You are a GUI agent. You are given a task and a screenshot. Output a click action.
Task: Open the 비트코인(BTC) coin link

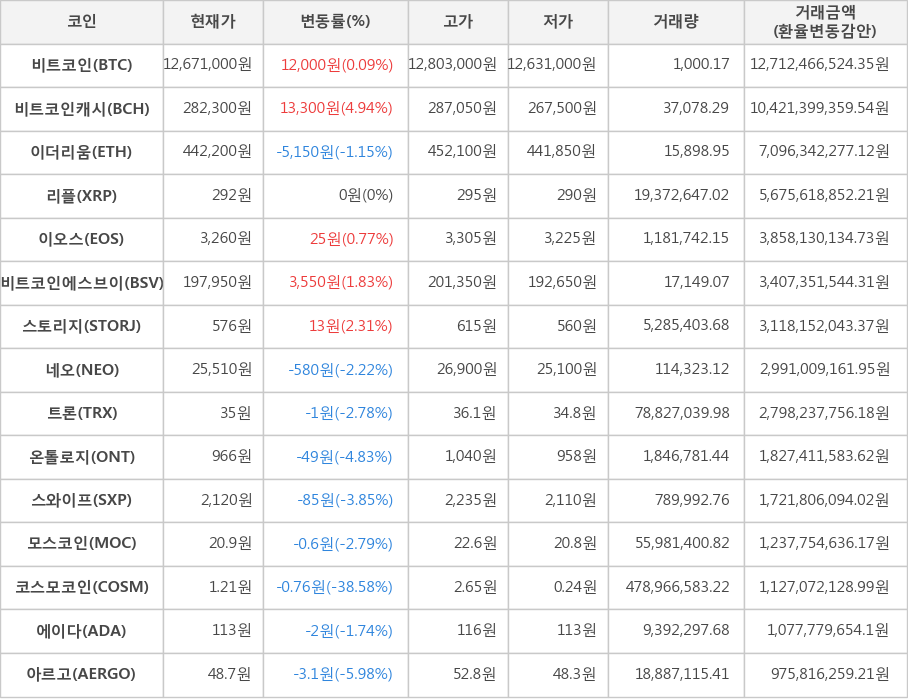point(82,65)
